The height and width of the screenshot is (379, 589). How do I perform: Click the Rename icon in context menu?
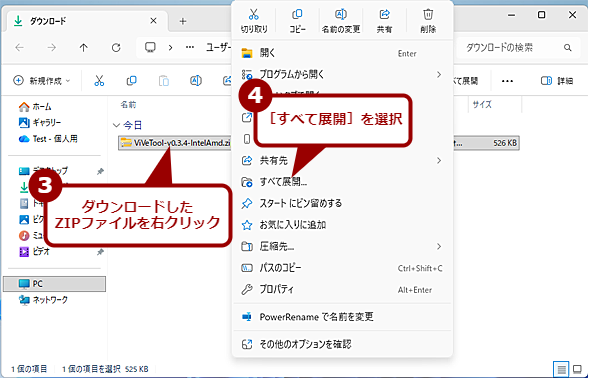(x=341, y=15)
